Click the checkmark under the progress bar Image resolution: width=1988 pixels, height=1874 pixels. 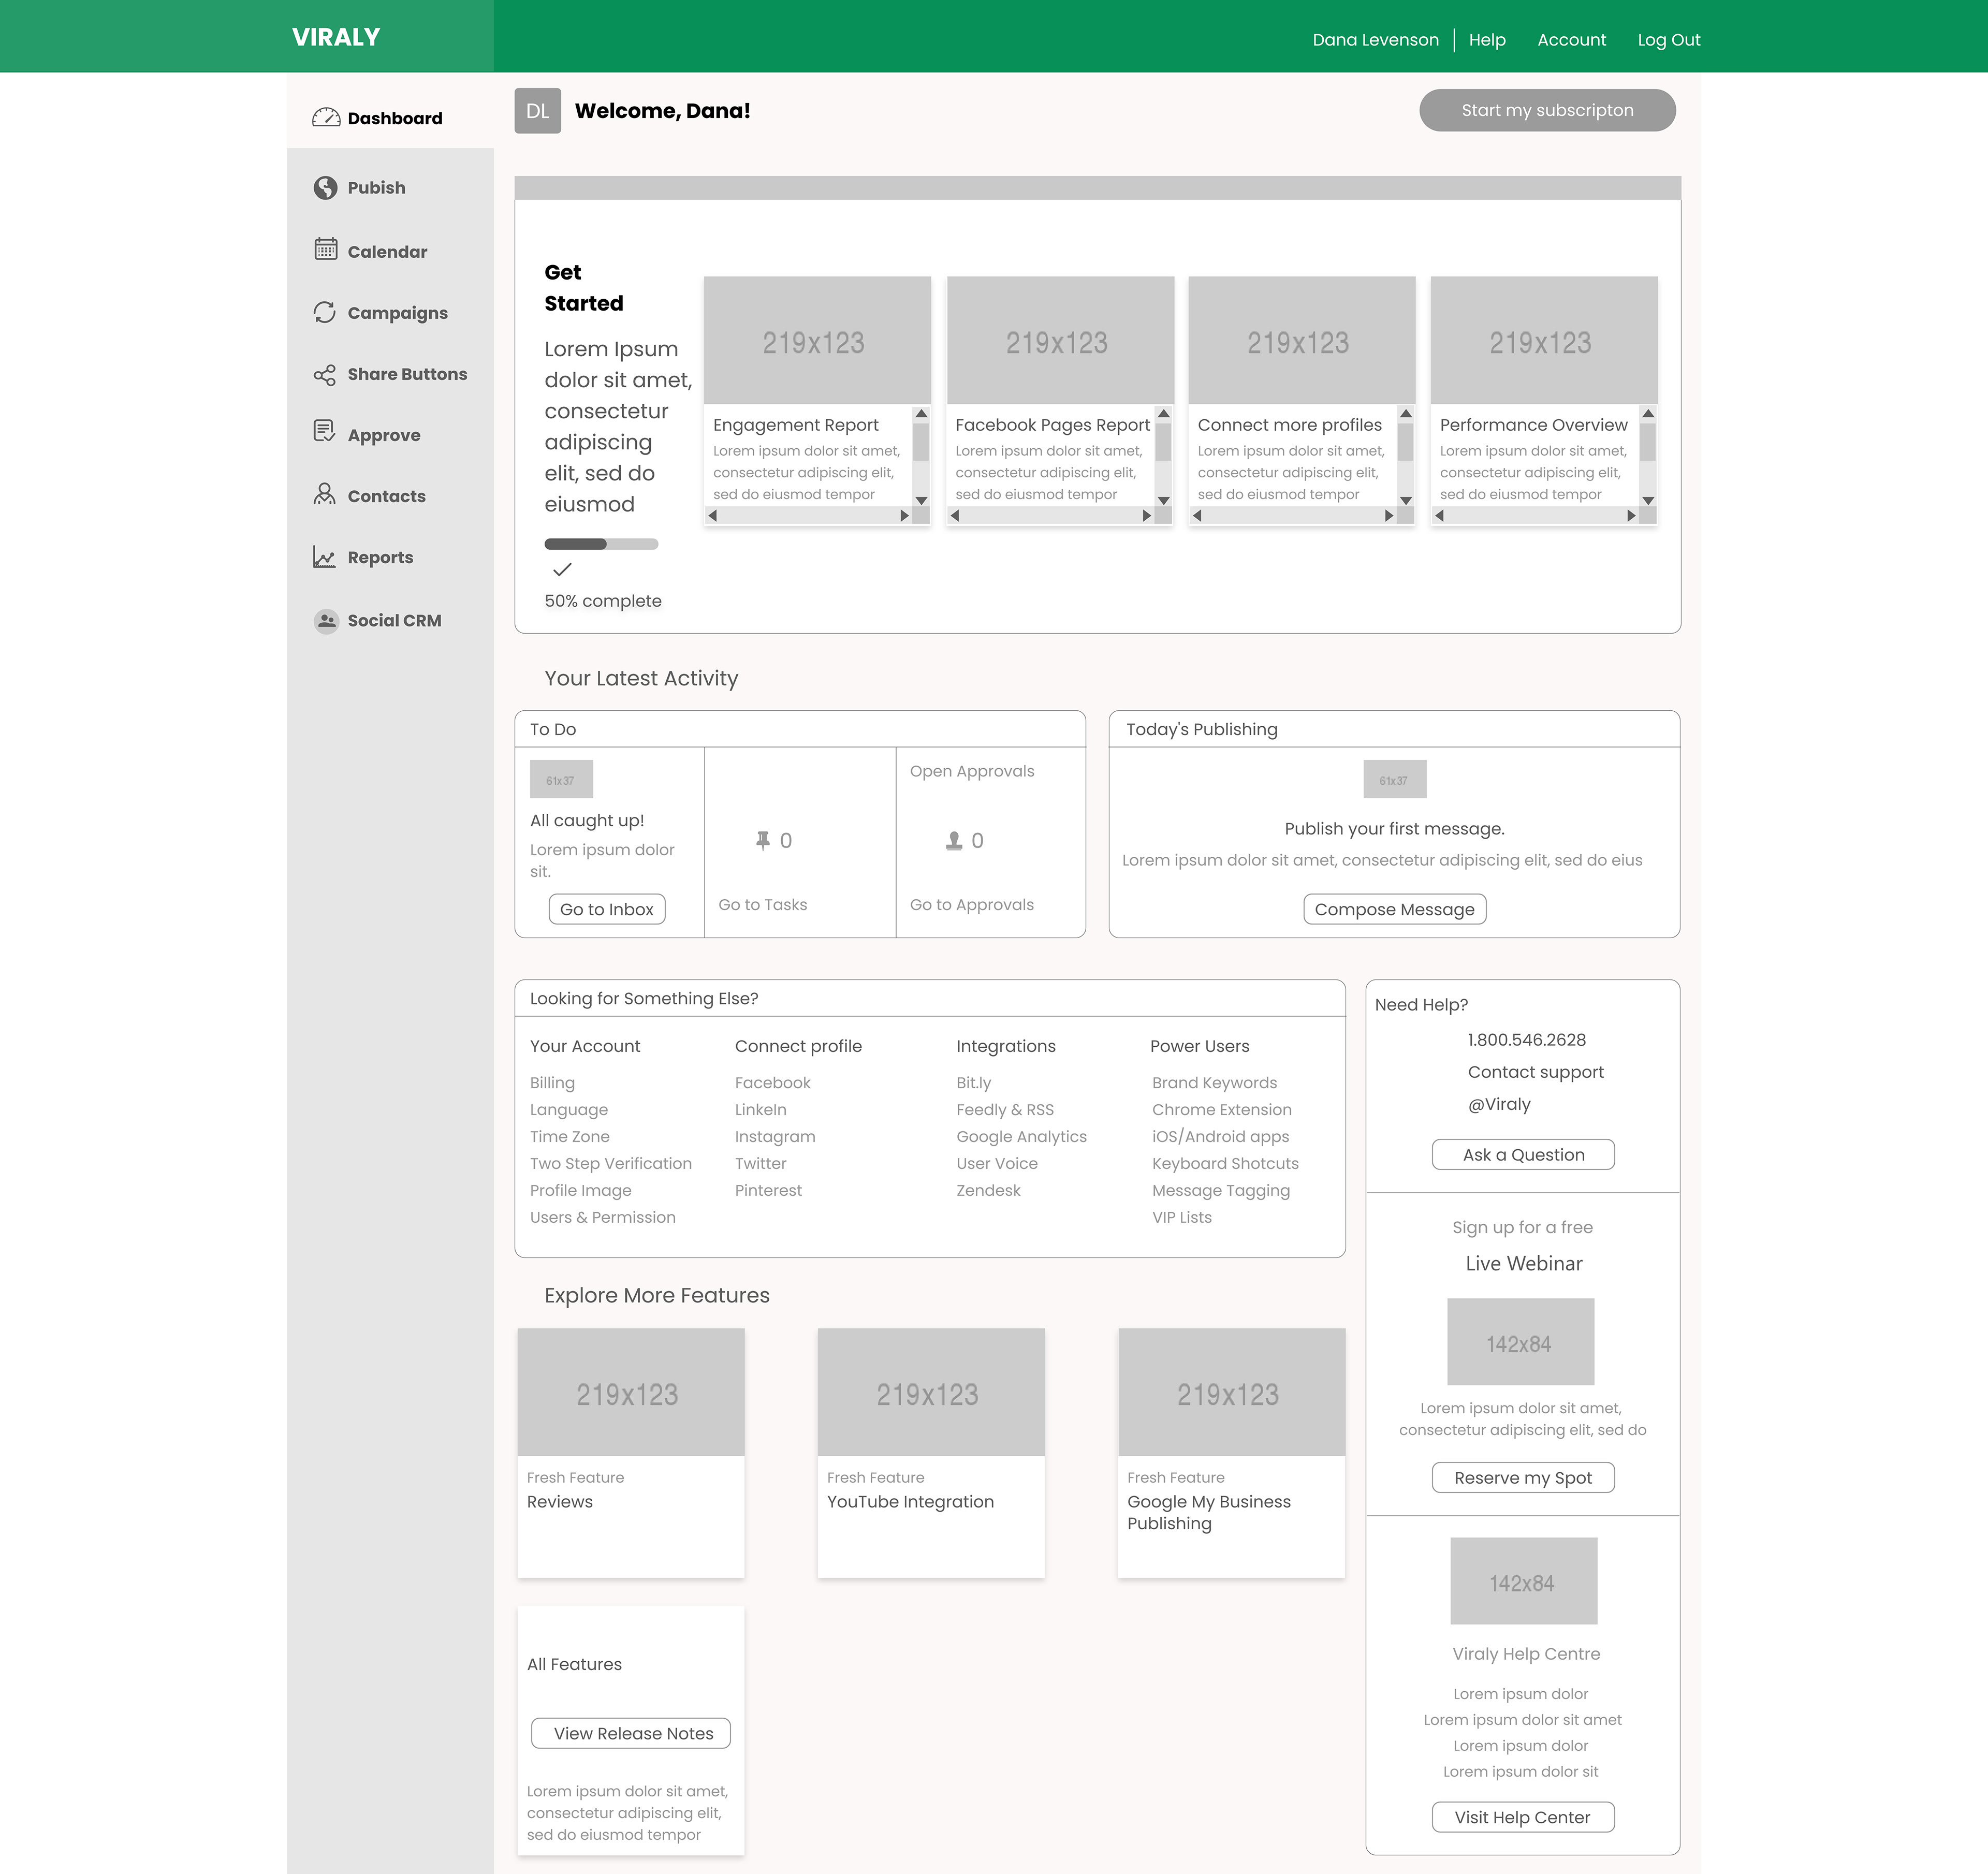tap(562, 569)
